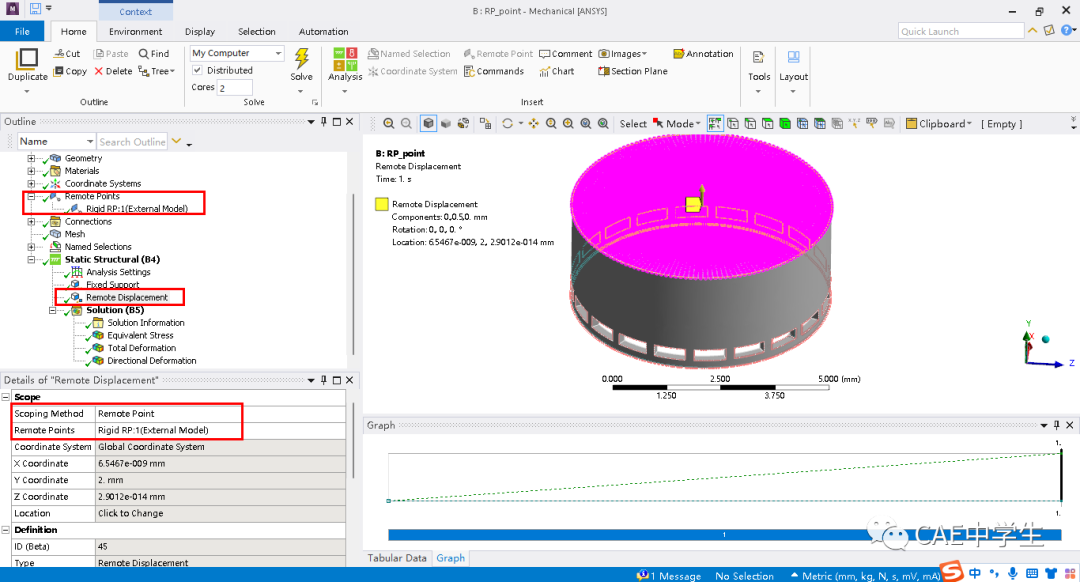Expand the Geometry tree node

[31, 158]
